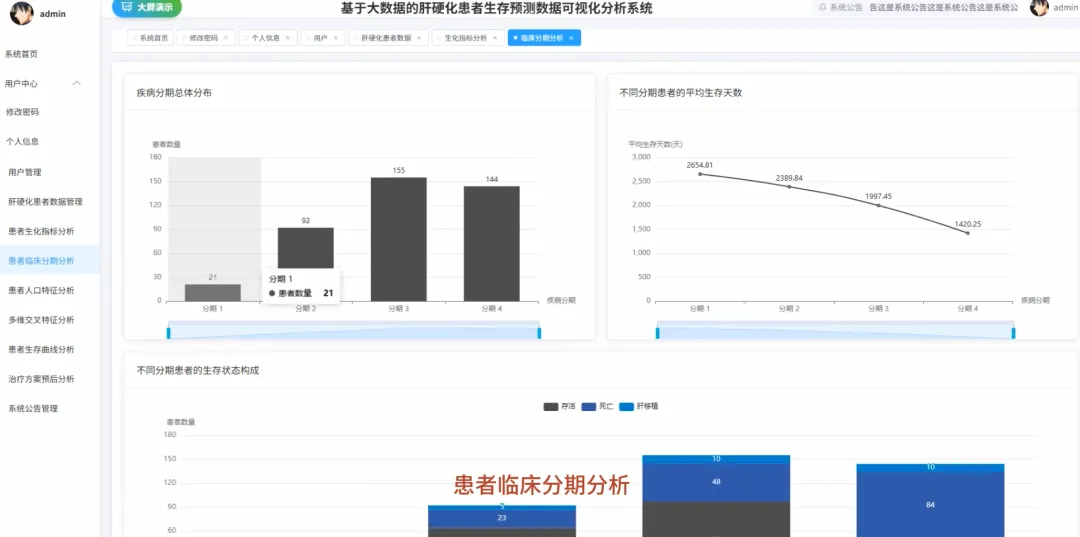This screenshot has height=537, width=1080.
Task: Collapse the 用户中心 sidebar group
Action: (x=50, y=83)
